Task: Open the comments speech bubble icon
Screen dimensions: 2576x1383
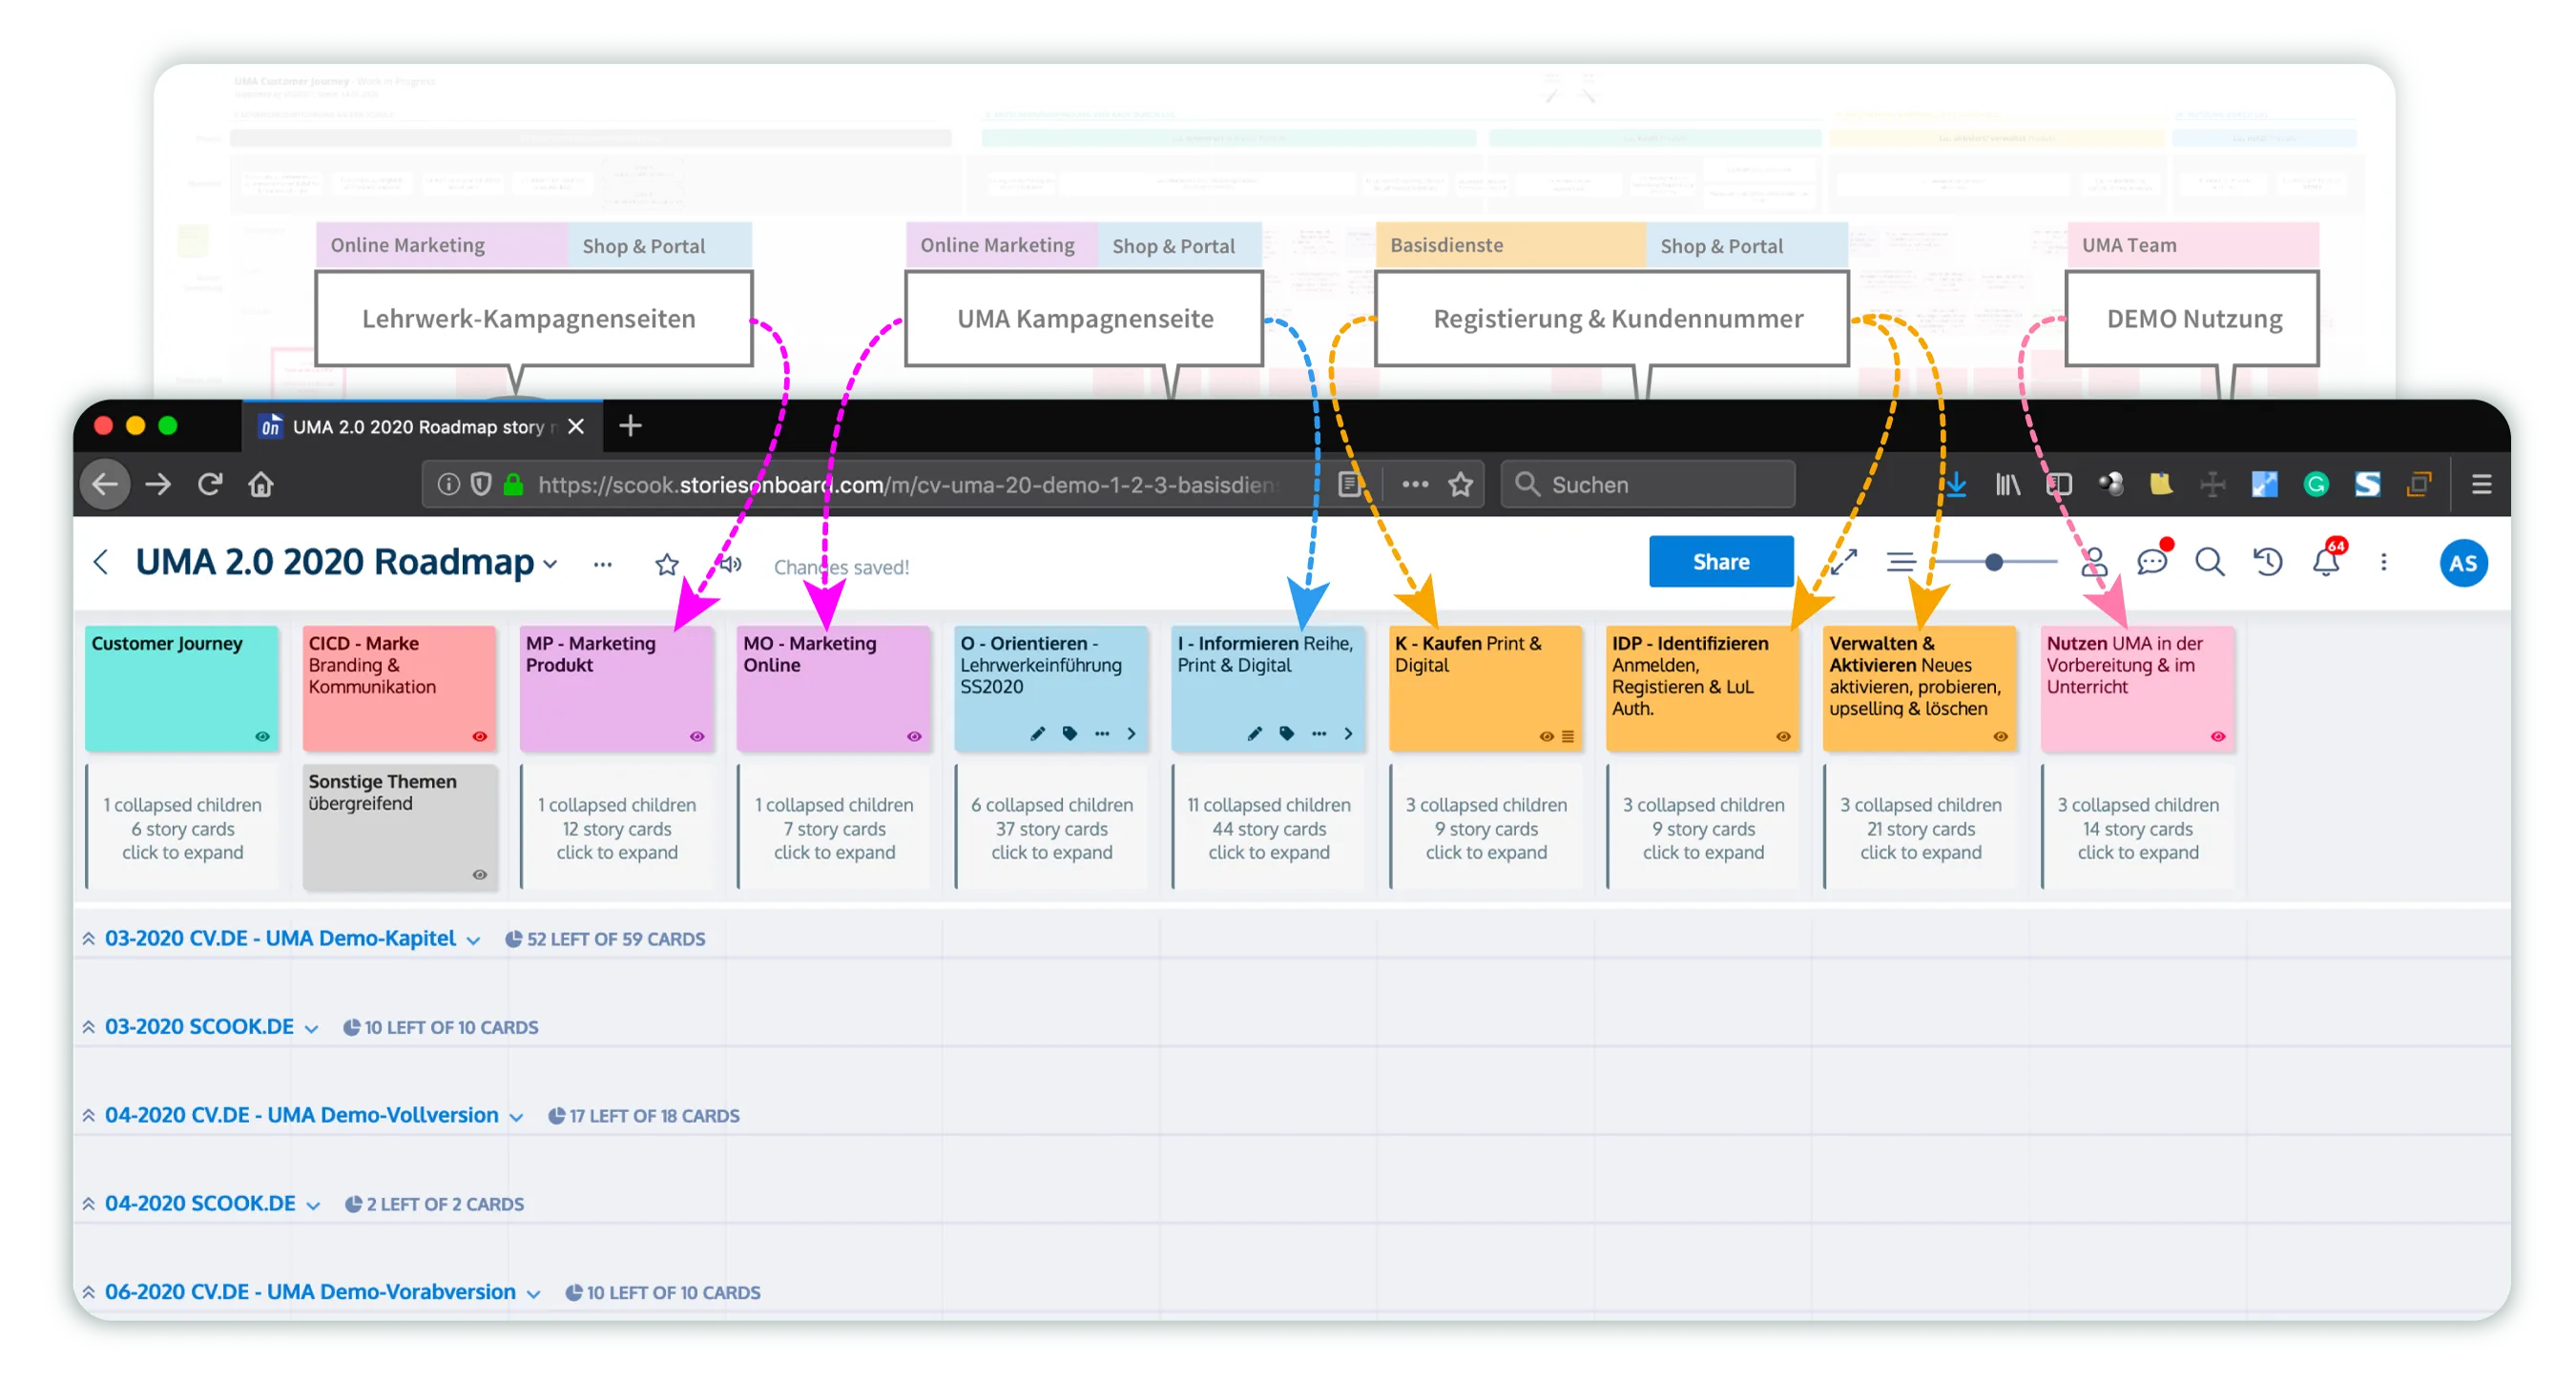Action: [x=2152, y=562]
